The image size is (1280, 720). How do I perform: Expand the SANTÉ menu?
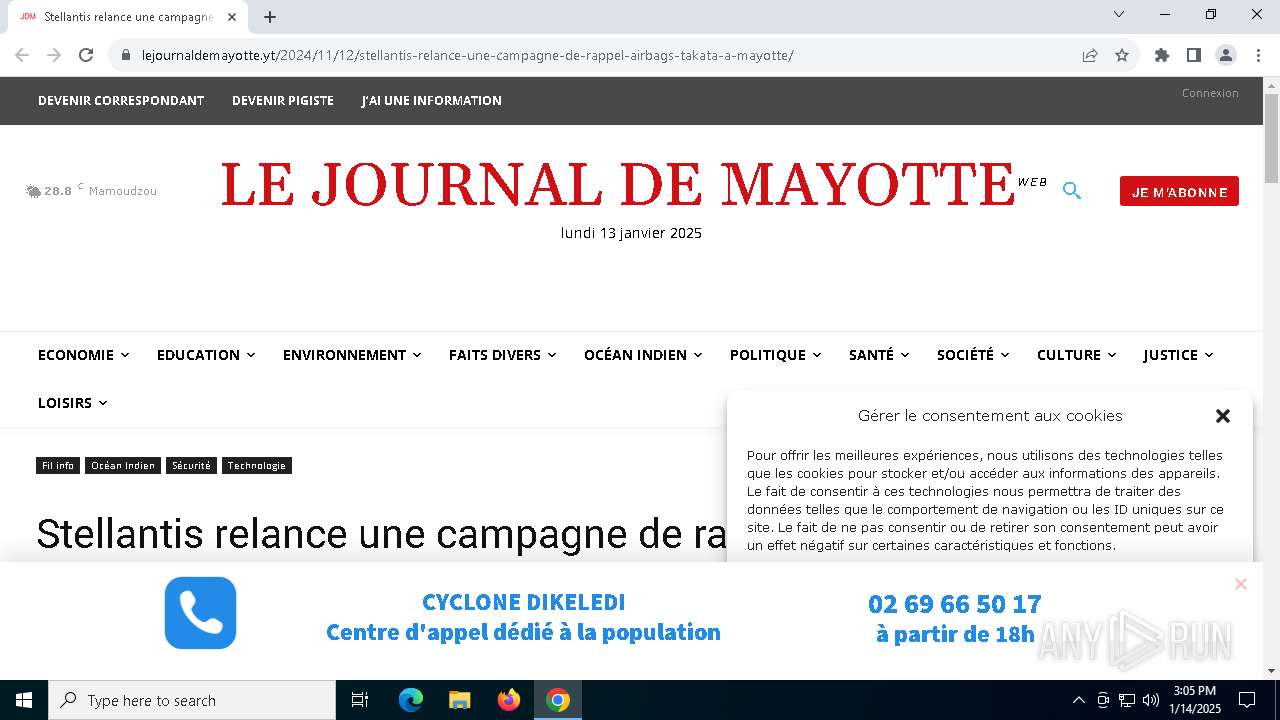pyautogui.click(x=879, y=355)
